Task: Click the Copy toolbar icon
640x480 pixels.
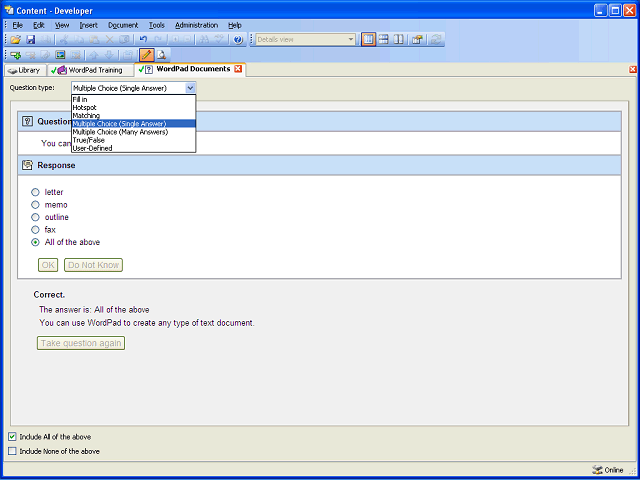Action: pyautogui.click(x=79, y=40)
